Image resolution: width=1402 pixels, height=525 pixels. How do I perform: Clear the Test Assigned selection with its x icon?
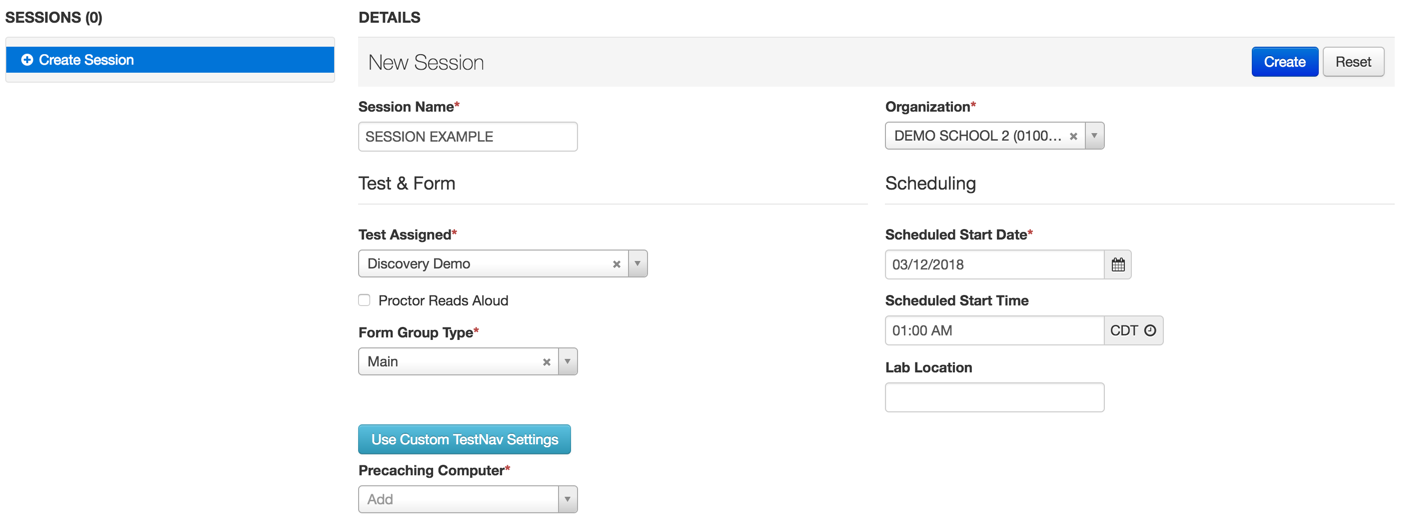point(616,264)
